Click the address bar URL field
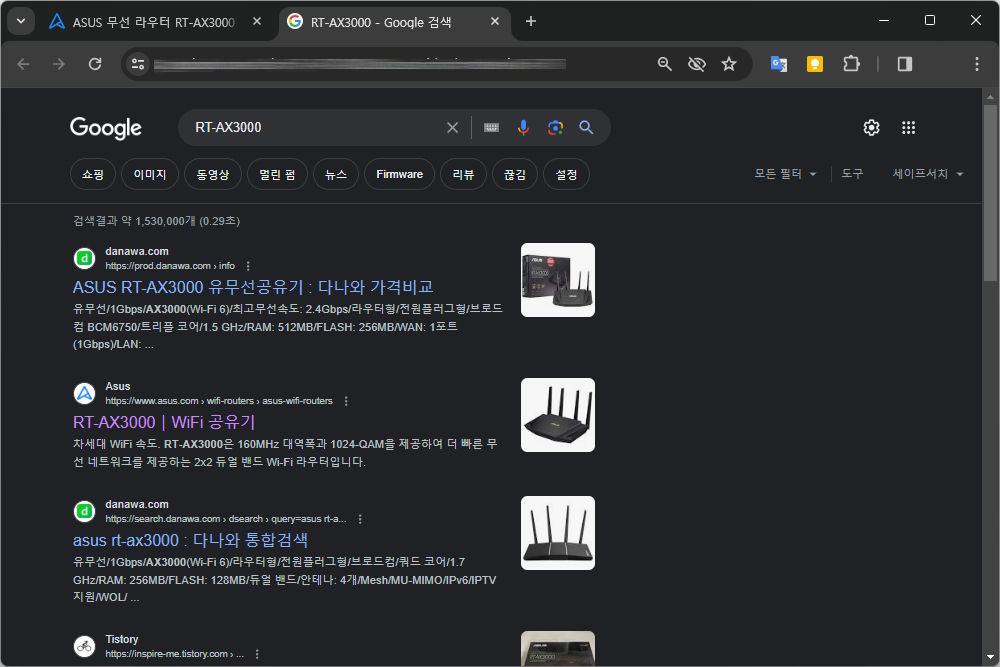Viewport: 1000px width, 667px height. pos(360,64)
